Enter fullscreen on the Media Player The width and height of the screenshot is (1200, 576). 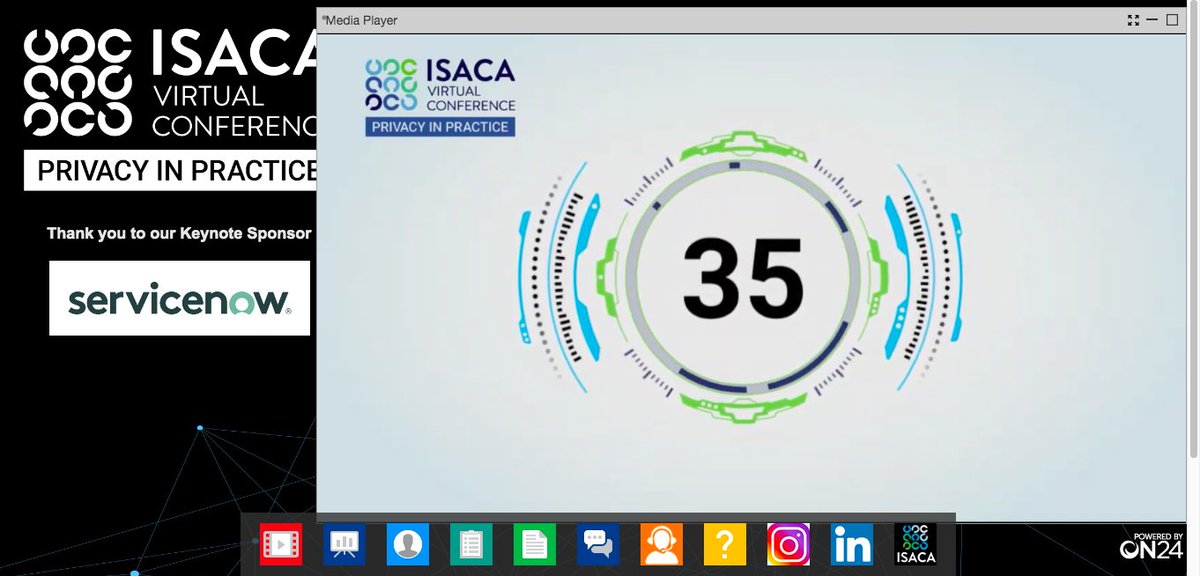pyautogui.click(x=1133, y=18)
